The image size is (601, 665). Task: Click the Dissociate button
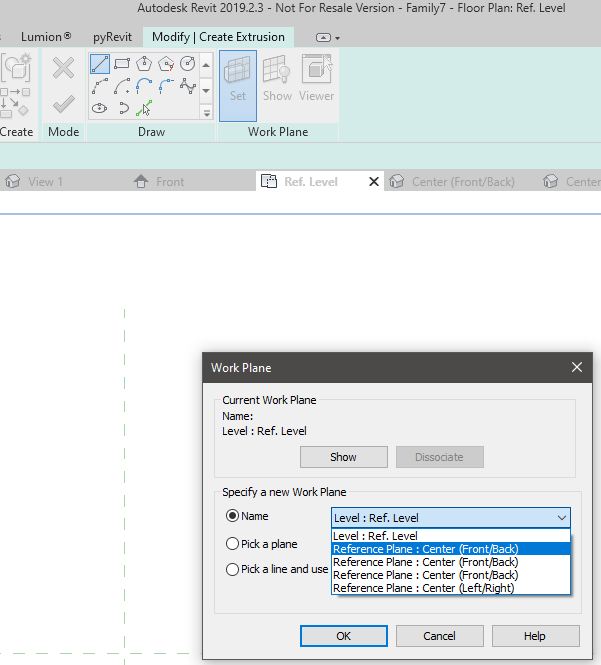(439, 457)
